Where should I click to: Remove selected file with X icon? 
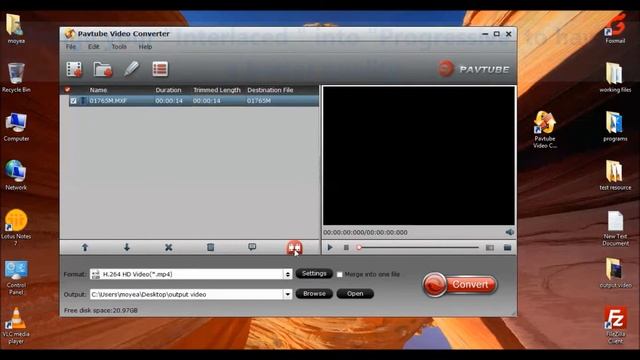tap(169, 247)
